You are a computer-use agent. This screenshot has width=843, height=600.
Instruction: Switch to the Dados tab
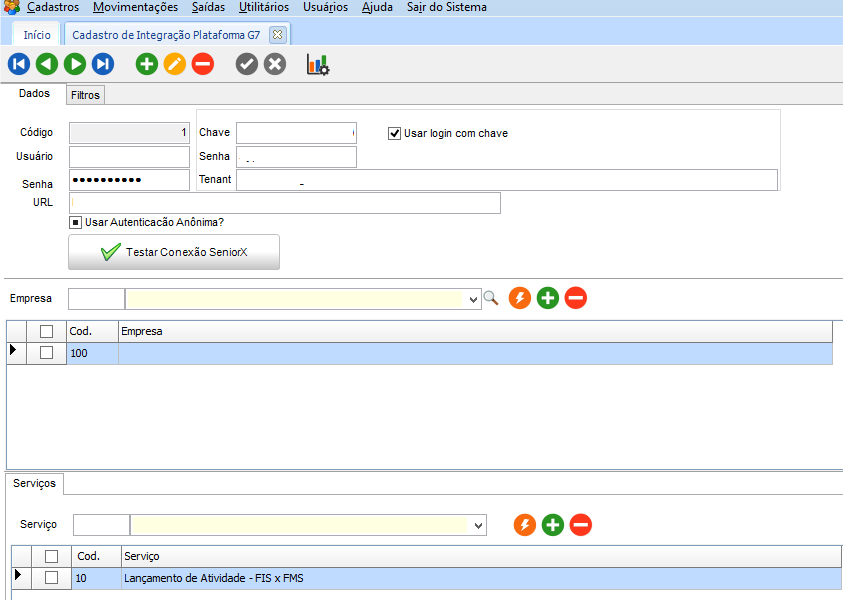tap(34, 94)
